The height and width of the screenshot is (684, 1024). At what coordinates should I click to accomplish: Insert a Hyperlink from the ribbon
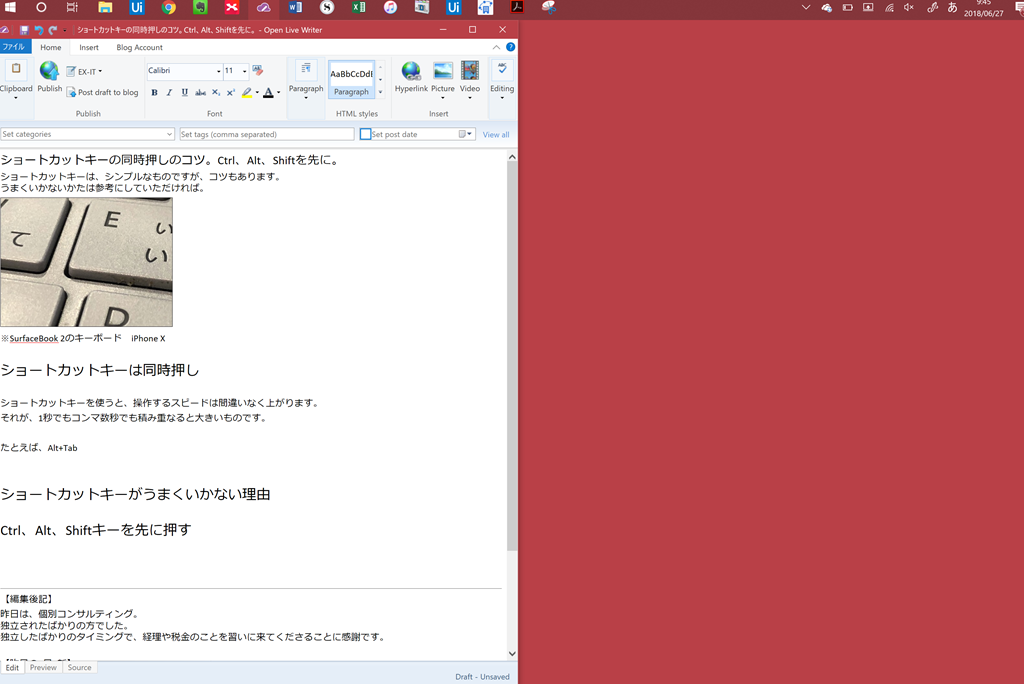coord(410,71)
